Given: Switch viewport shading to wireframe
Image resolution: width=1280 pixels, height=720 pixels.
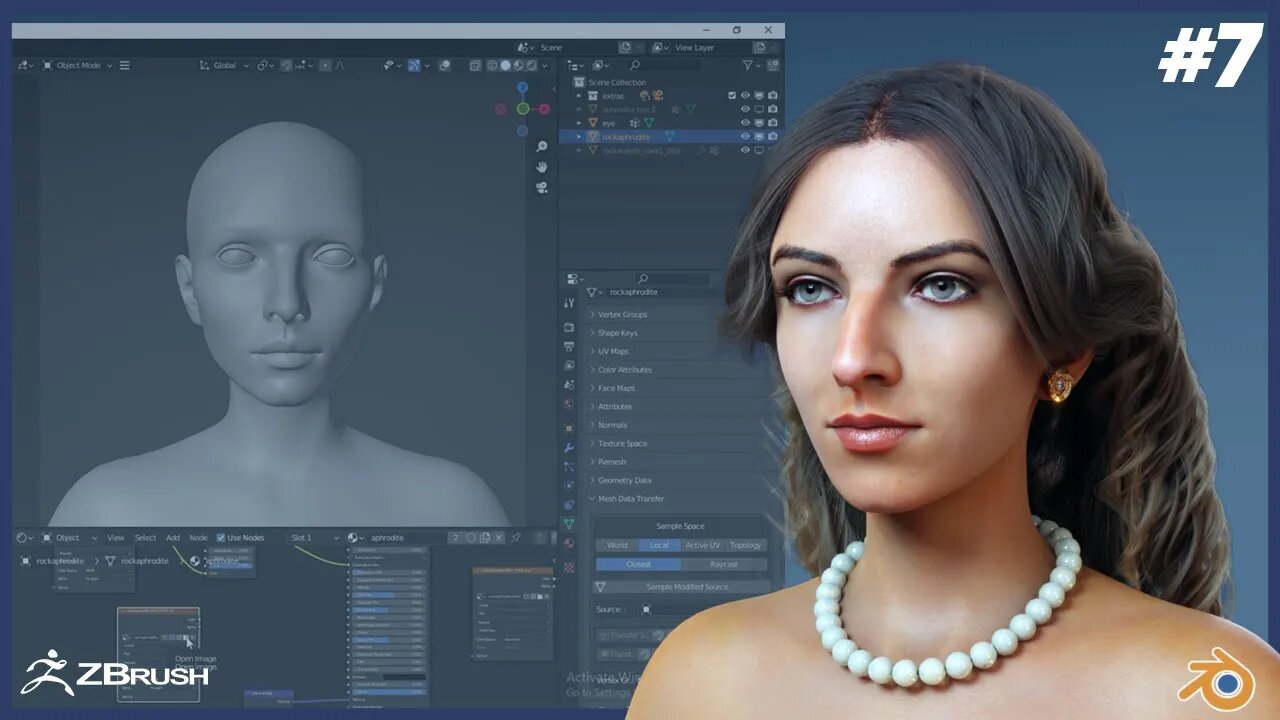Looking at the screenshot, I should (x=492, y=65).
